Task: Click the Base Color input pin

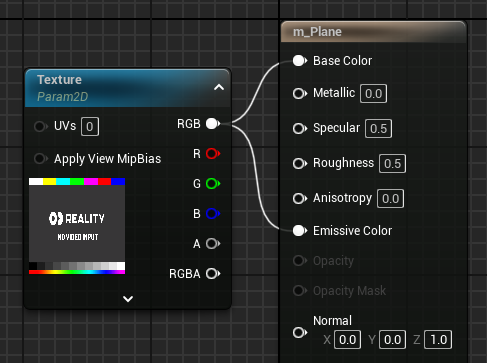Action: 300,61
